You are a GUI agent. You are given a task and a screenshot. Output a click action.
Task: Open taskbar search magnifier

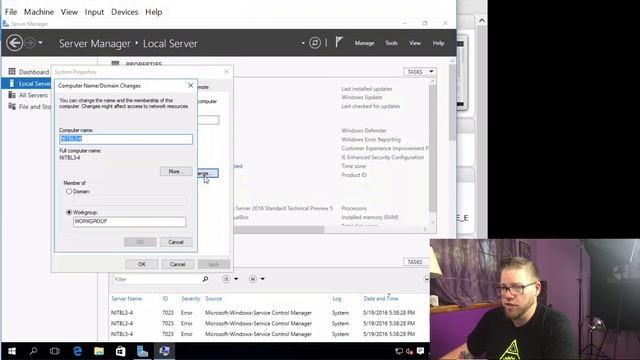[33, 351]
